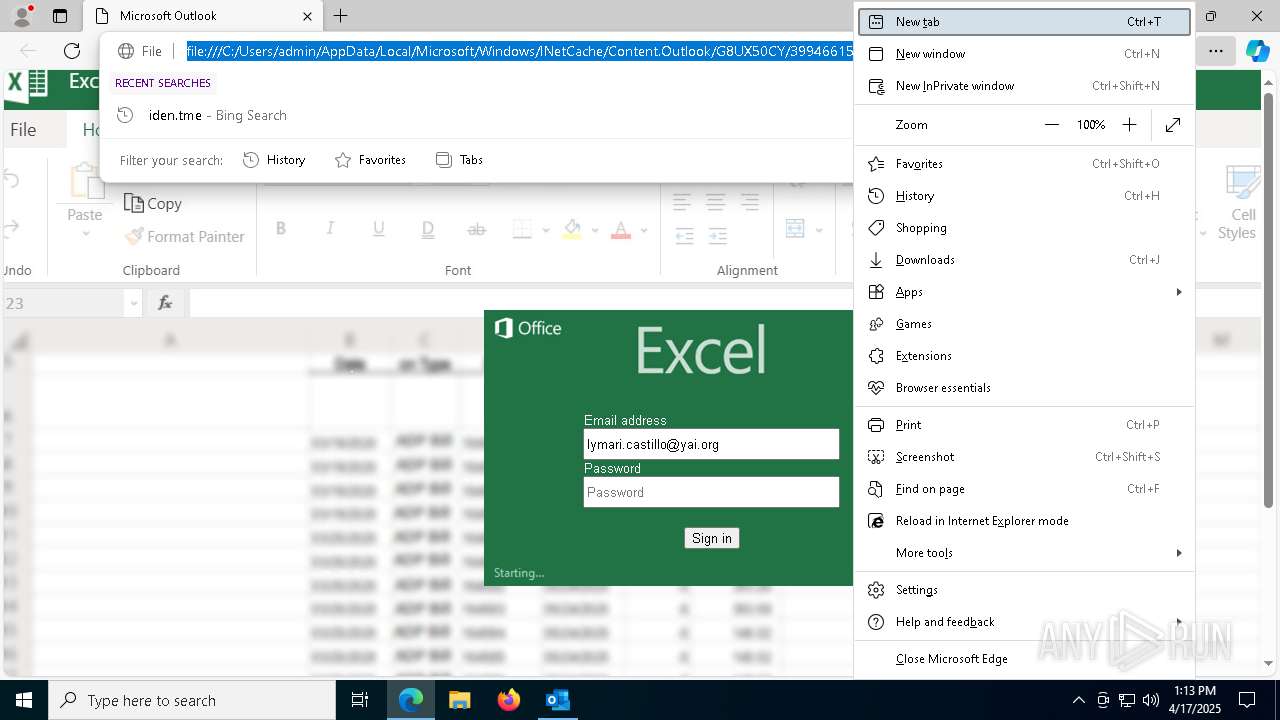Open the Borders dropdown arrow
Image resolution: width=1280 pixels, height=720 pixels.
(x=545, y=231)
